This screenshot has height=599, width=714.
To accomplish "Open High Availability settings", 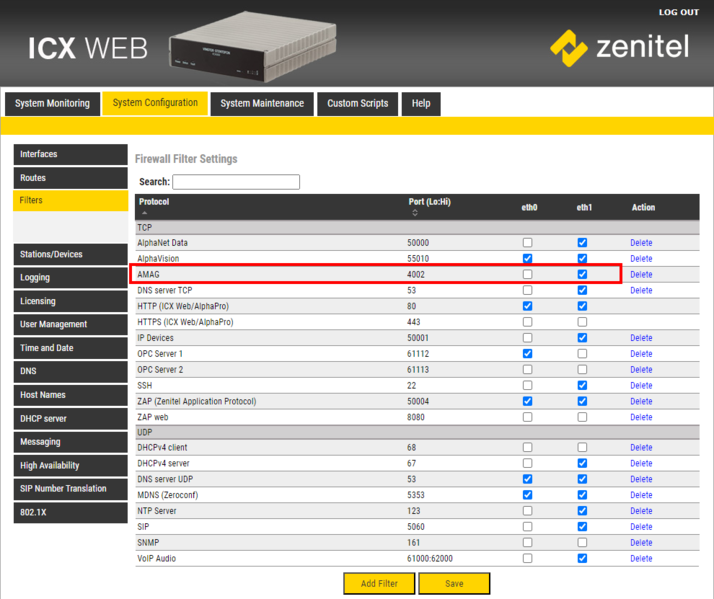I will (71, 466).
